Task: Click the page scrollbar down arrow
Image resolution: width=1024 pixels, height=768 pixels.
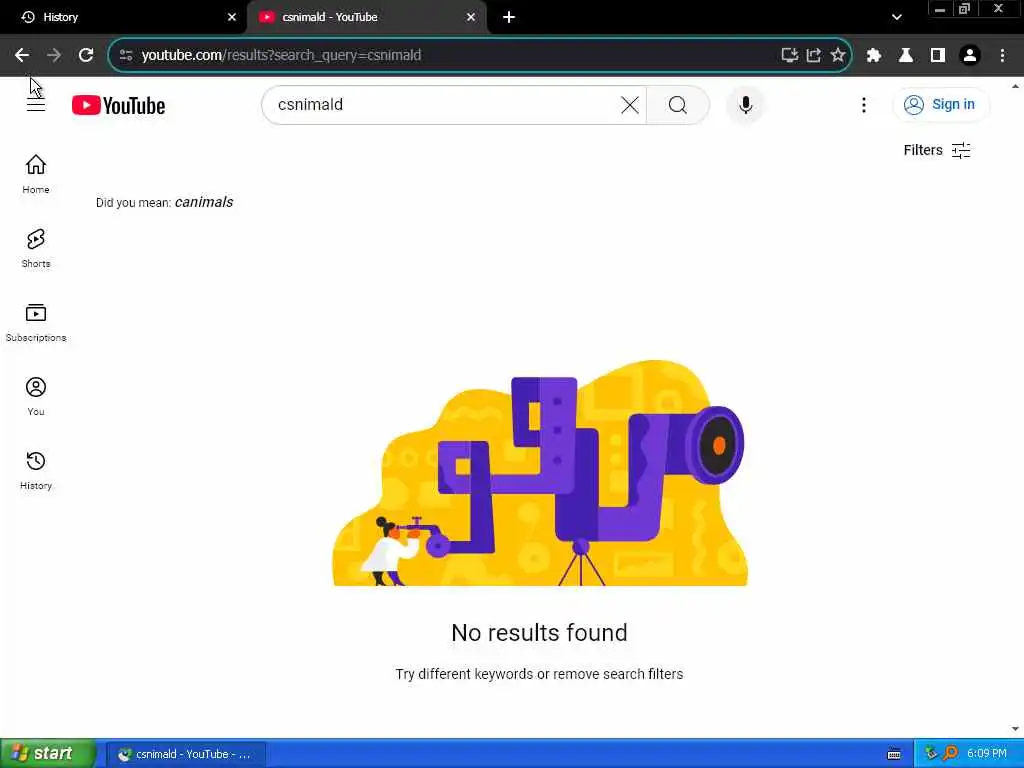Action: click(x=1015, y=729)
